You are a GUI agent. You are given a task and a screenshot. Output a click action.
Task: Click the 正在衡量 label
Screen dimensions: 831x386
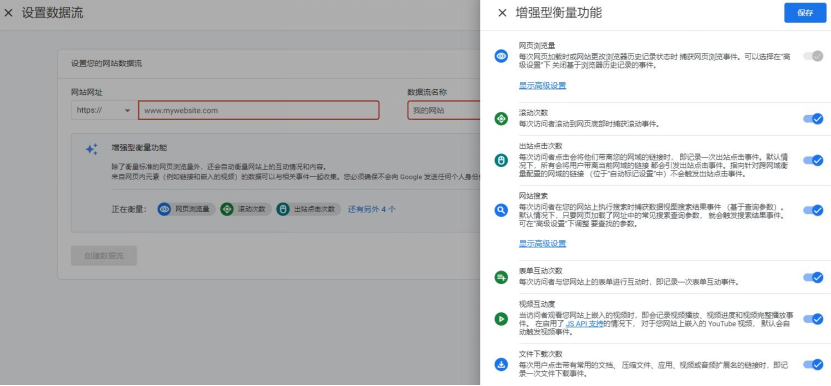pos(129,209)
